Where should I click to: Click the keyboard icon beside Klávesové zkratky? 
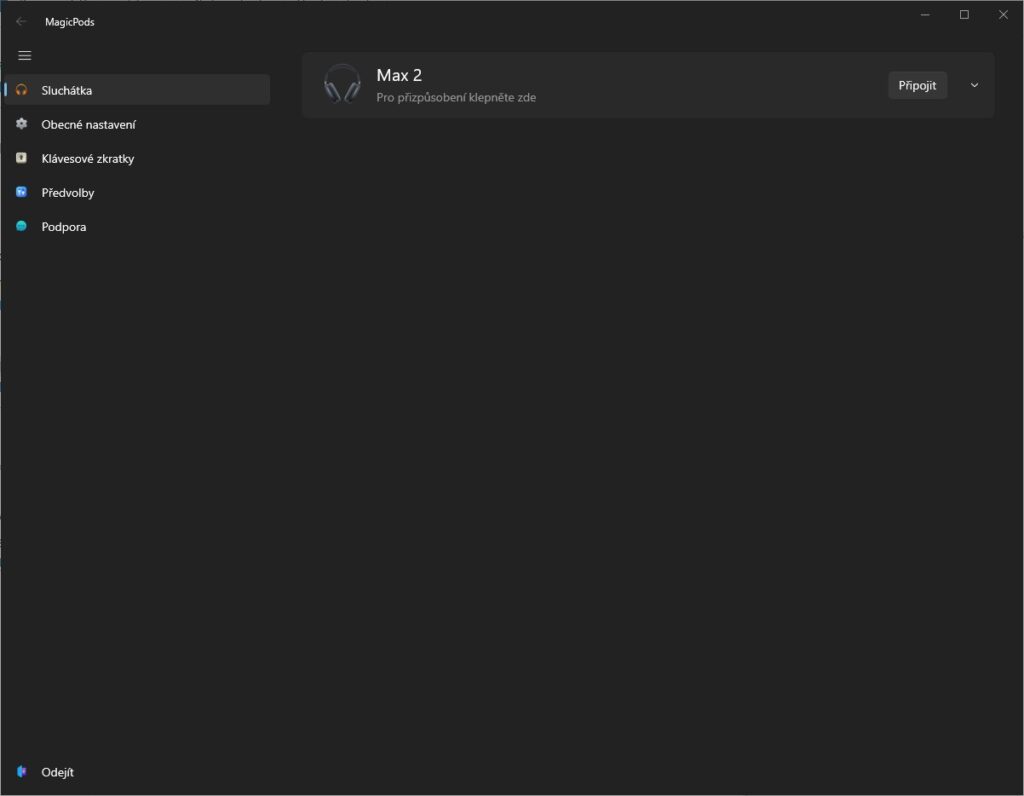pyautogui.click(x=22, y=157)
